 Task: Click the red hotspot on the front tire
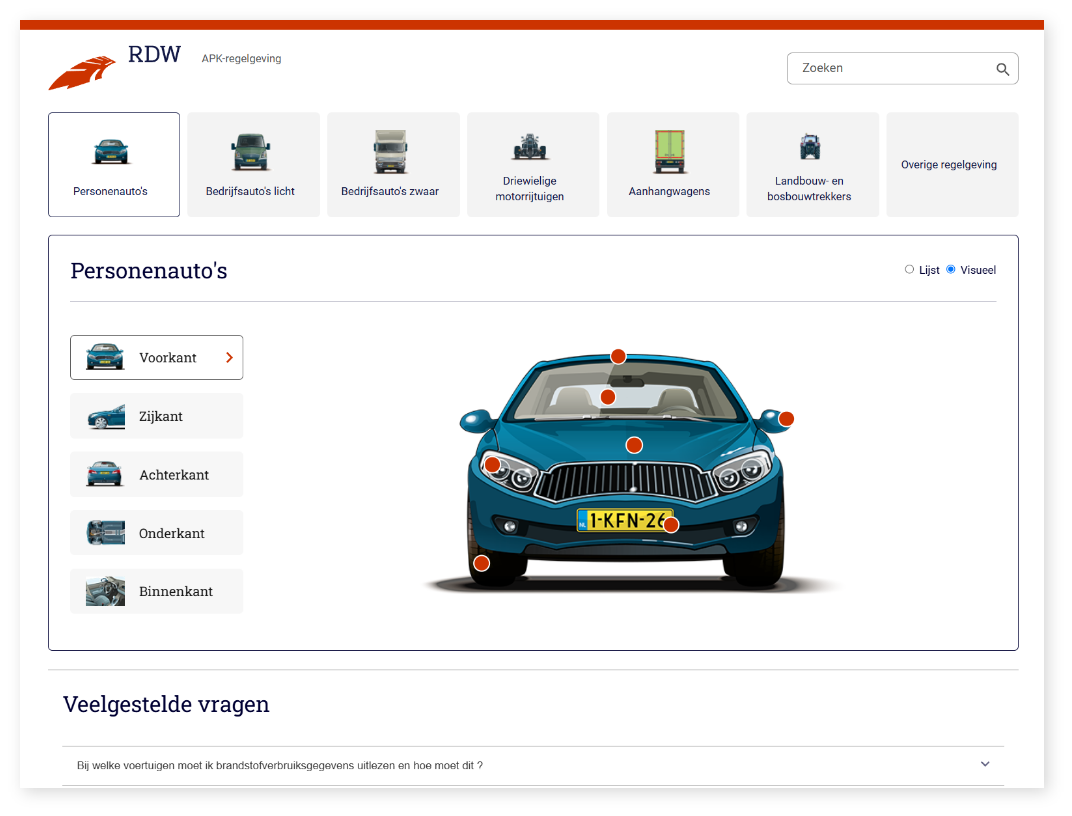click(x=482, y=563)
